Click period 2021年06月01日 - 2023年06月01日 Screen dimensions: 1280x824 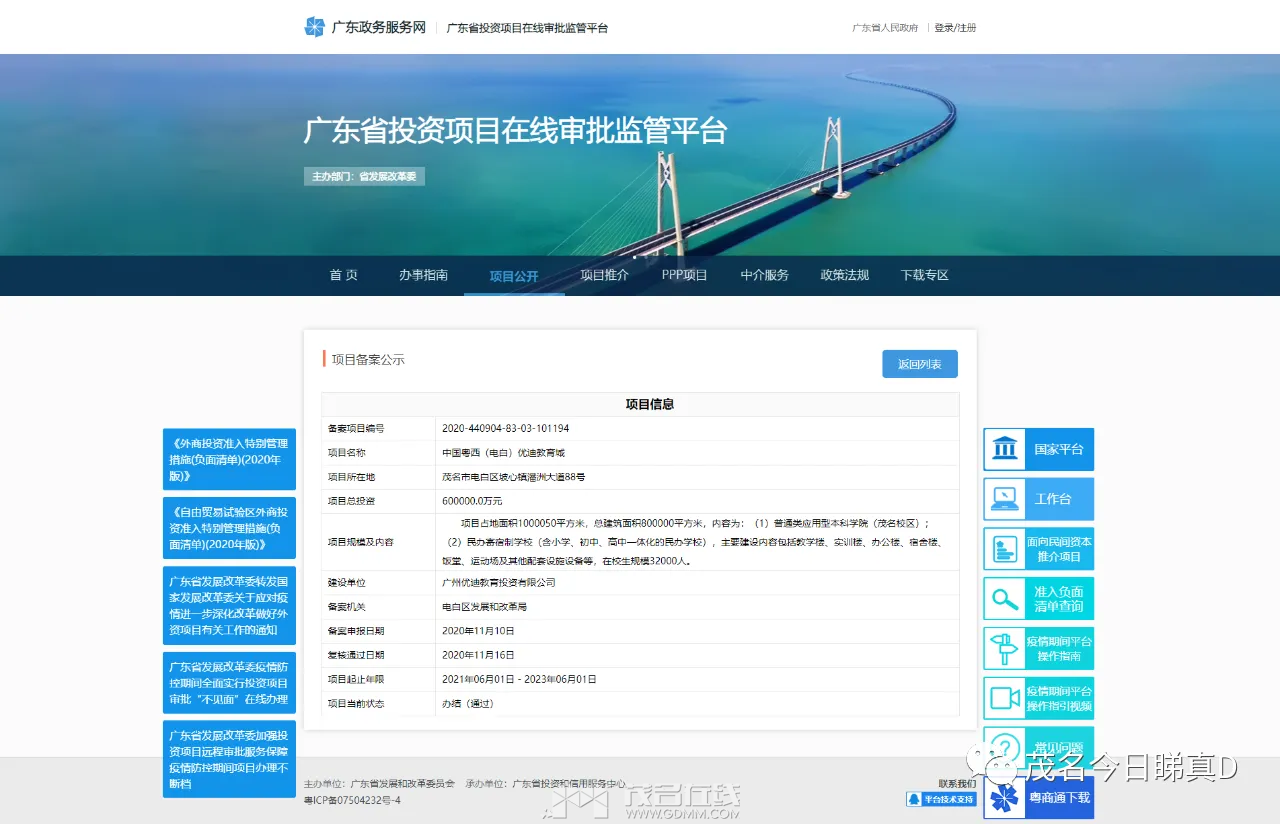519,680
